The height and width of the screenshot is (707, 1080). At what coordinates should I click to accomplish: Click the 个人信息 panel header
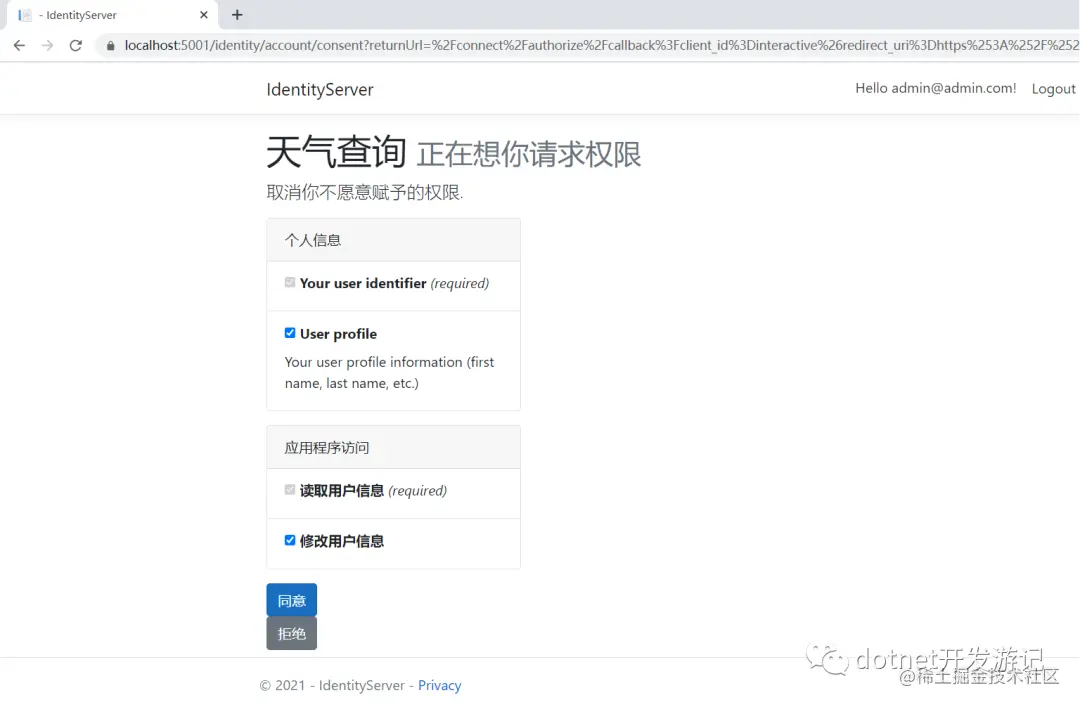tap(393, 240)
